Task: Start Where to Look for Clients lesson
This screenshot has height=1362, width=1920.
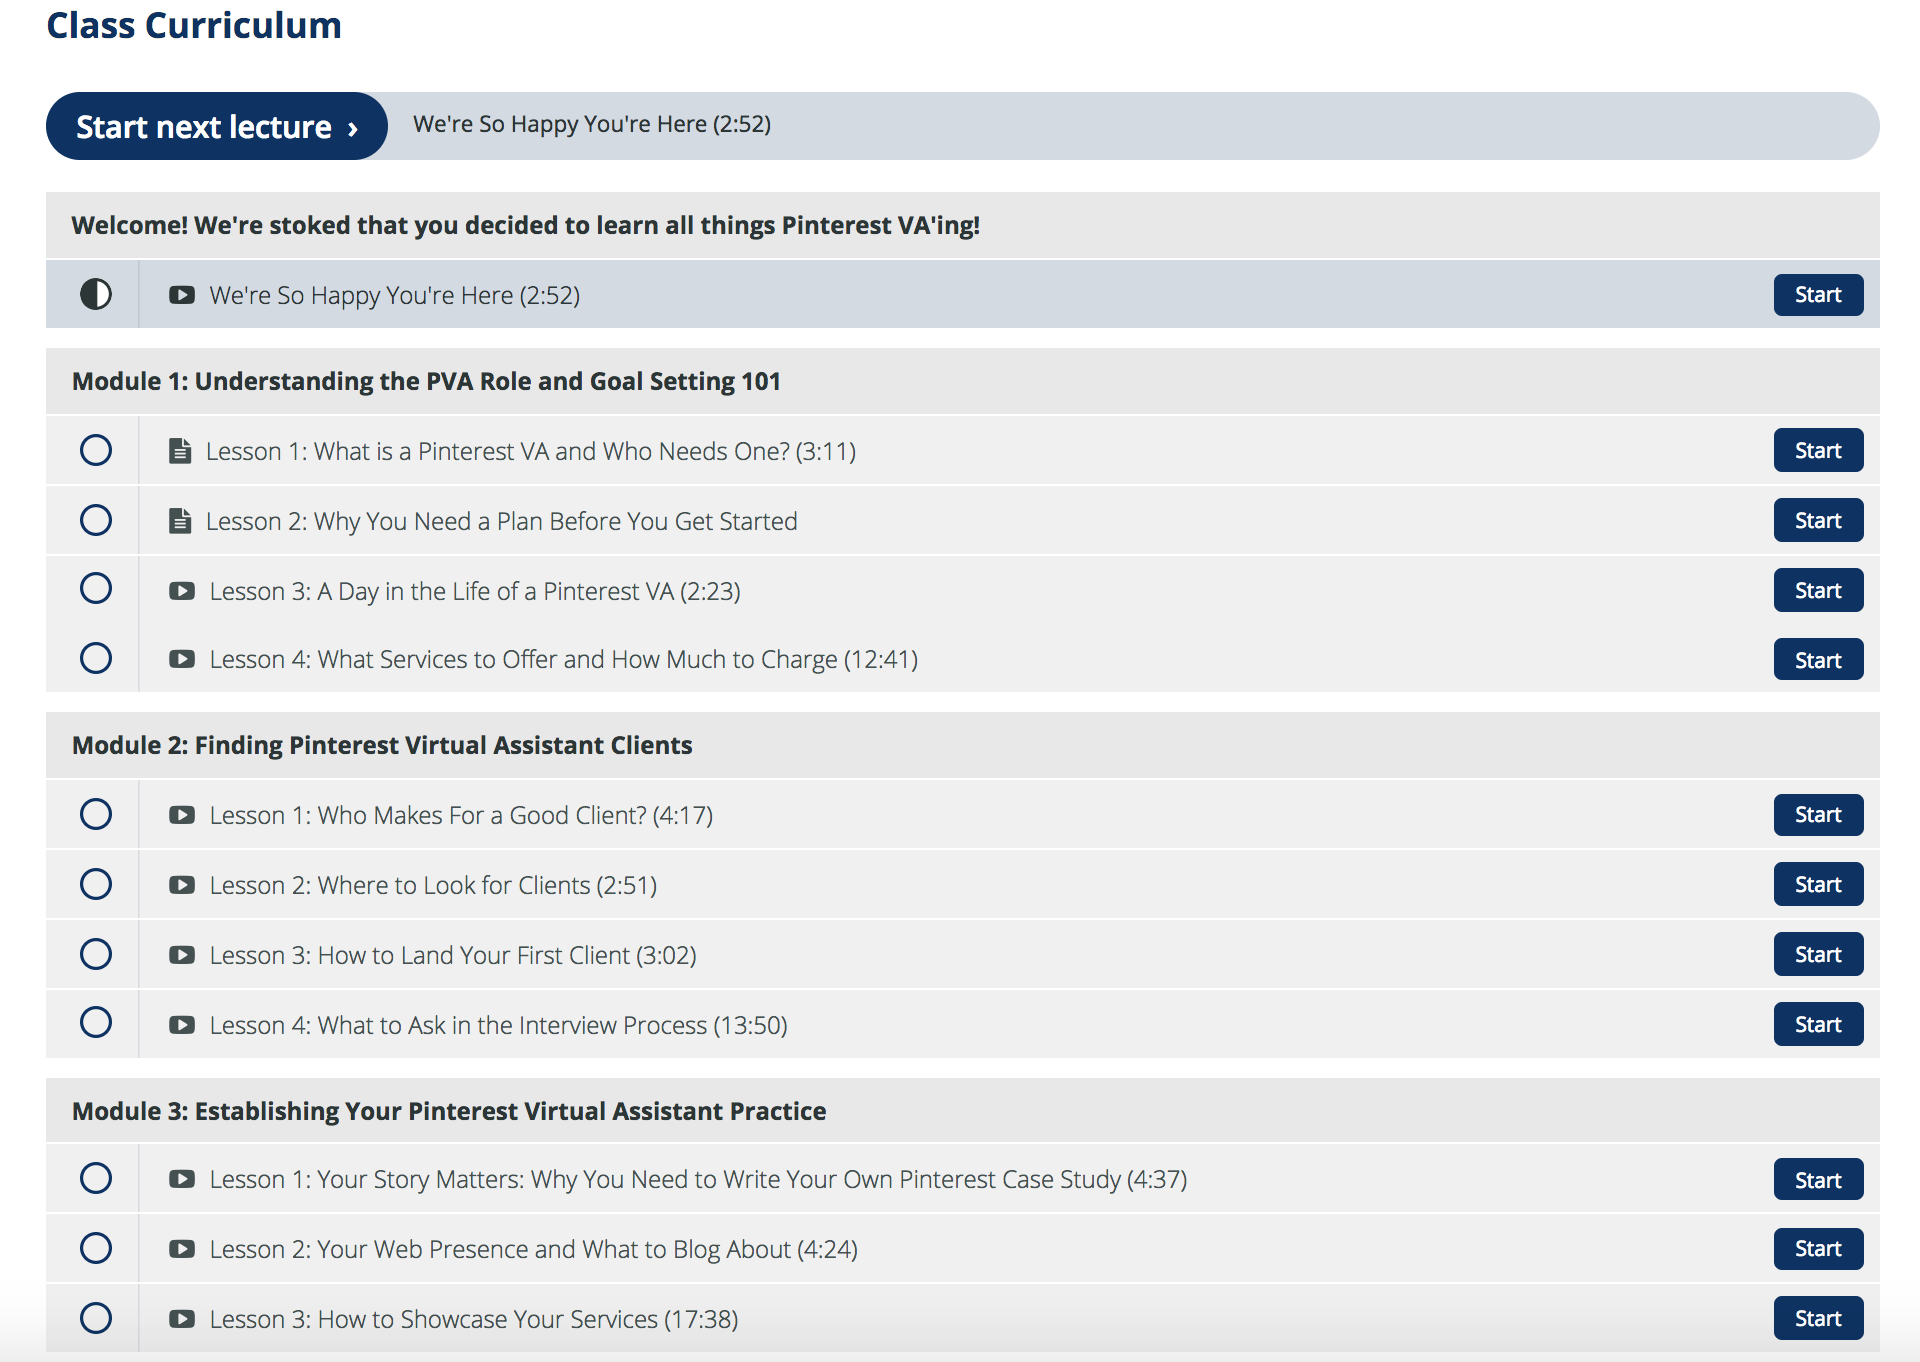Action: click(1818, 884)
